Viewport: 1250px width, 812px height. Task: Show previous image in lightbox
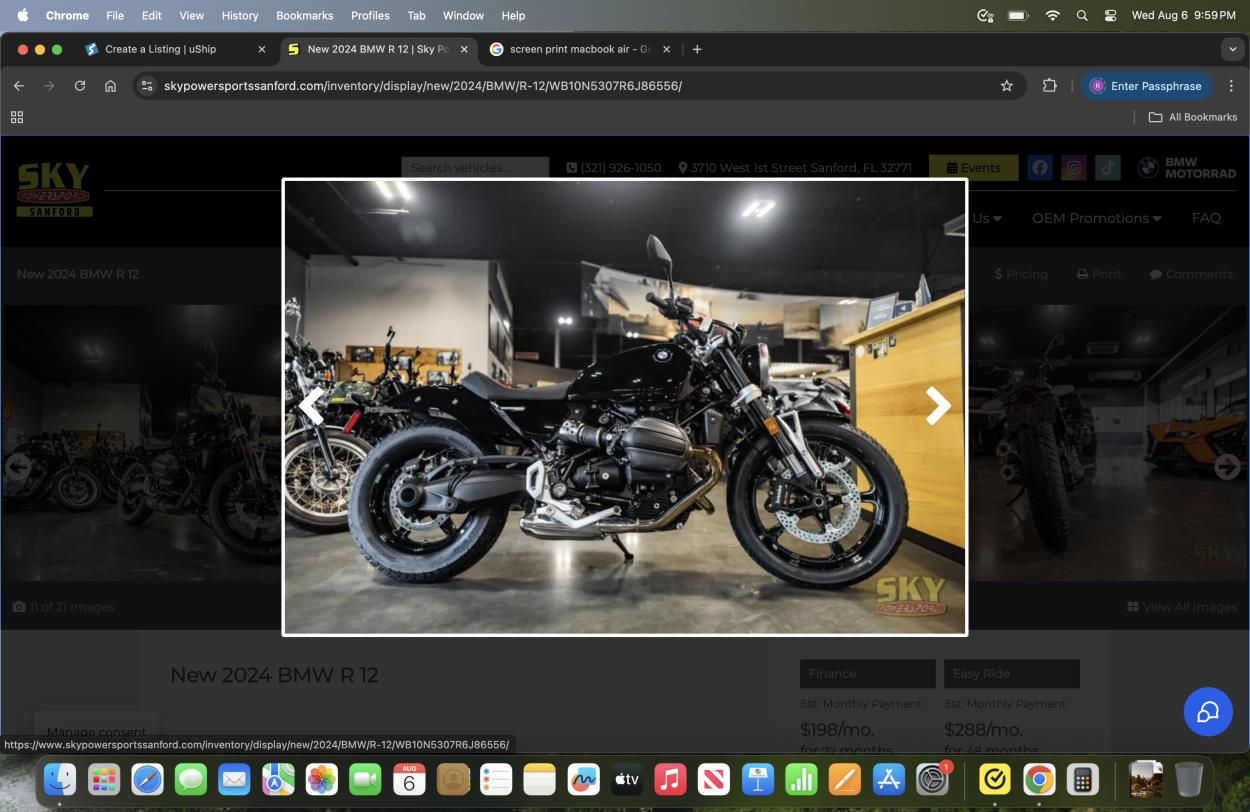click(312, 406)
